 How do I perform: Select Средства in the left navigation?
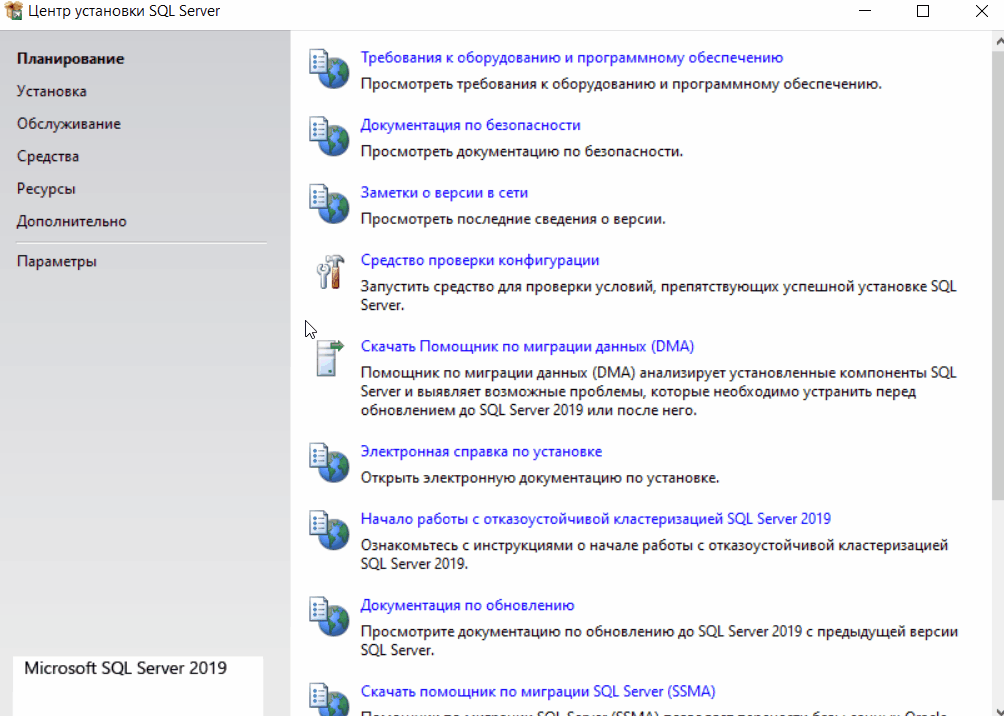tap(47, 156)
